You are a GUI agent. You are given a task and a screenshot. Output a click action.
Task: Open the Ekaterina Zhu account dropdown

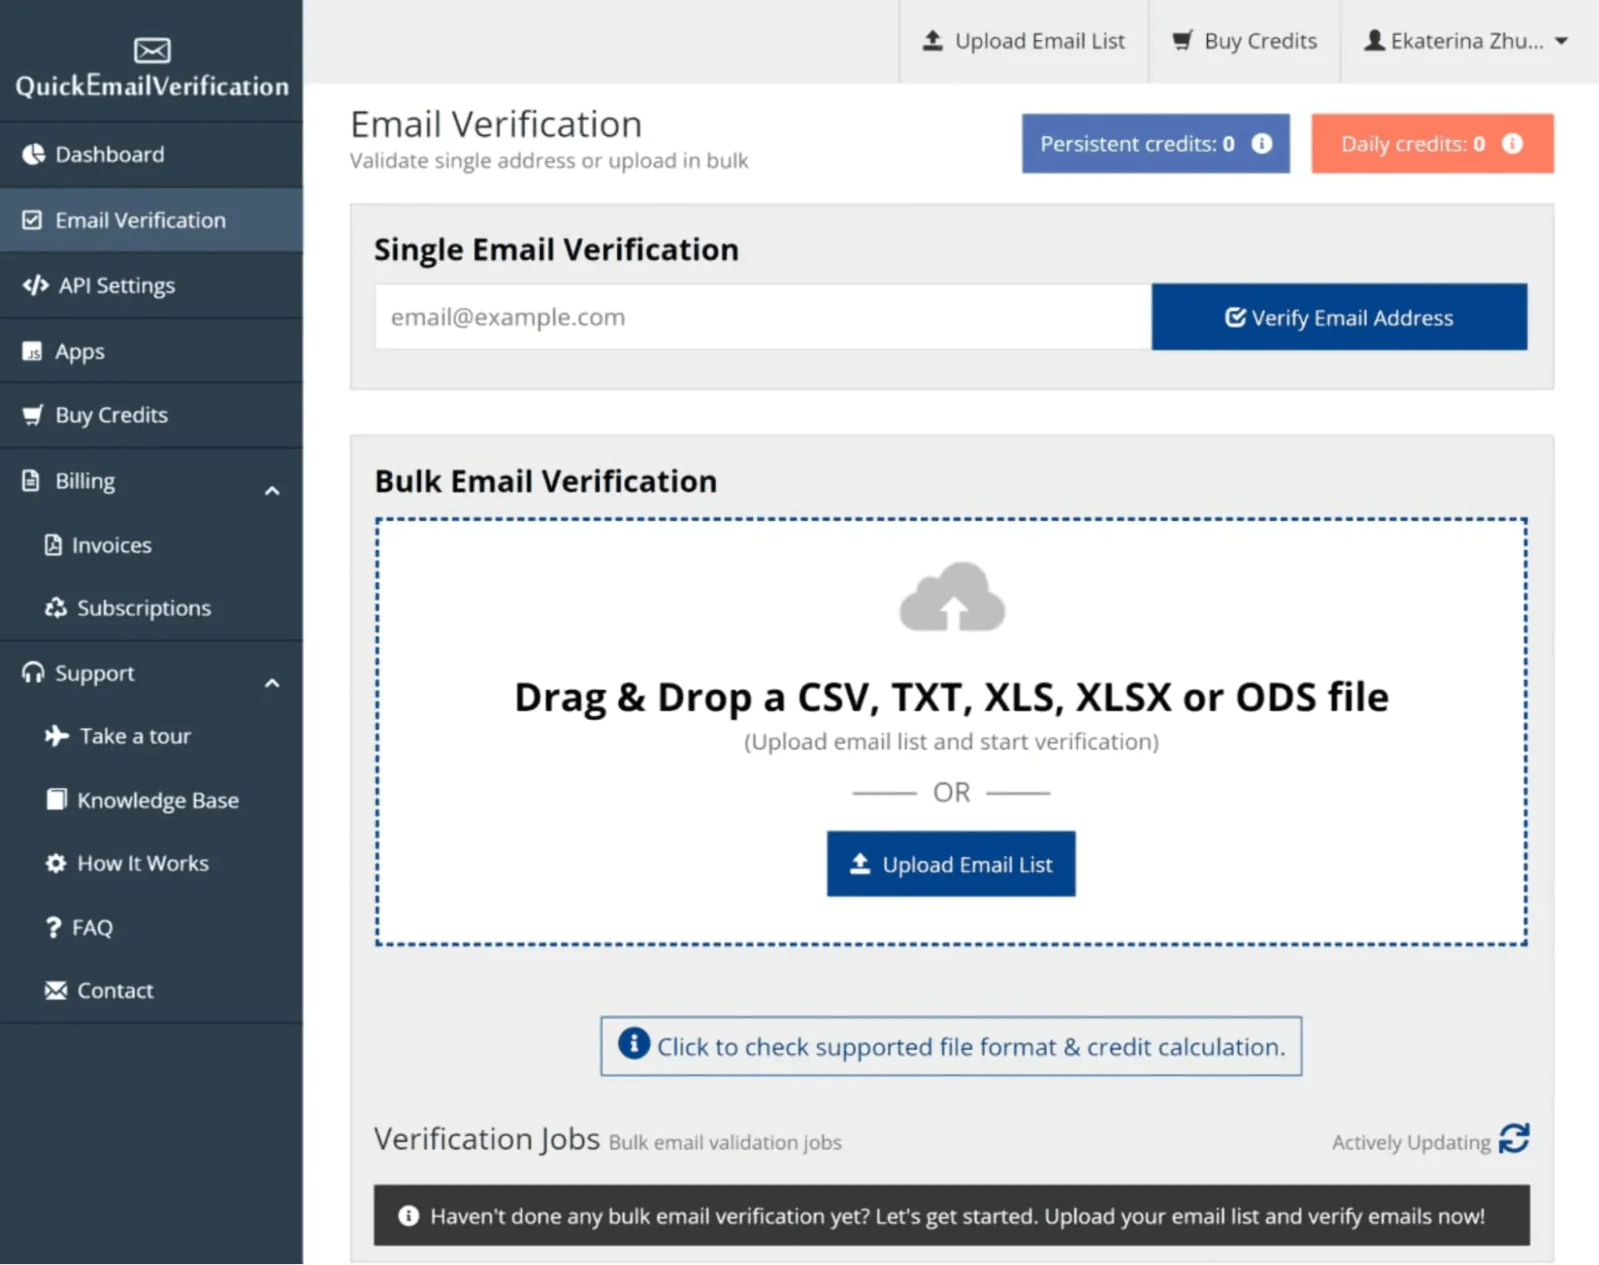(x=1467, y=42)
